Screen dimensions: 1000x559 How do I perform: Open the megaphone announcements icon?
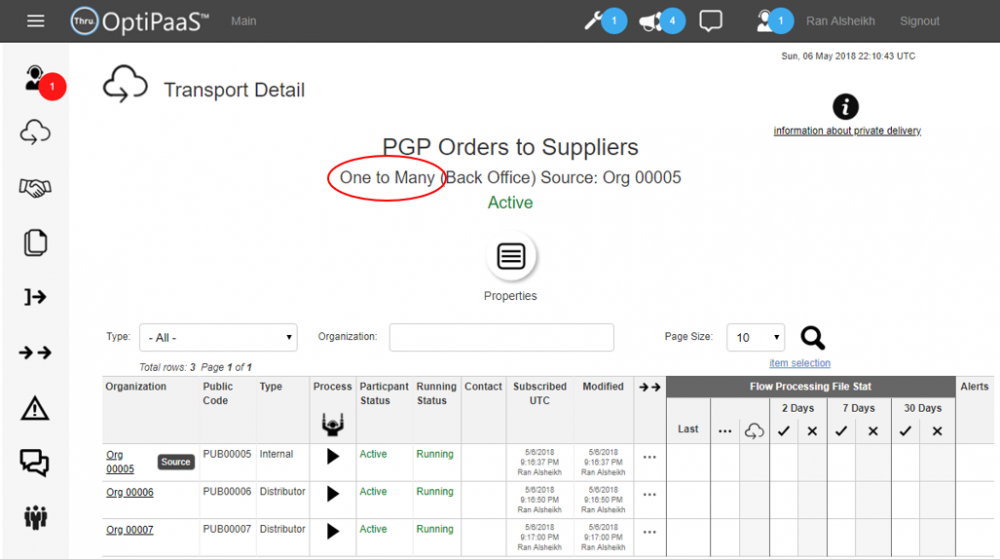[x=653, y=21]
